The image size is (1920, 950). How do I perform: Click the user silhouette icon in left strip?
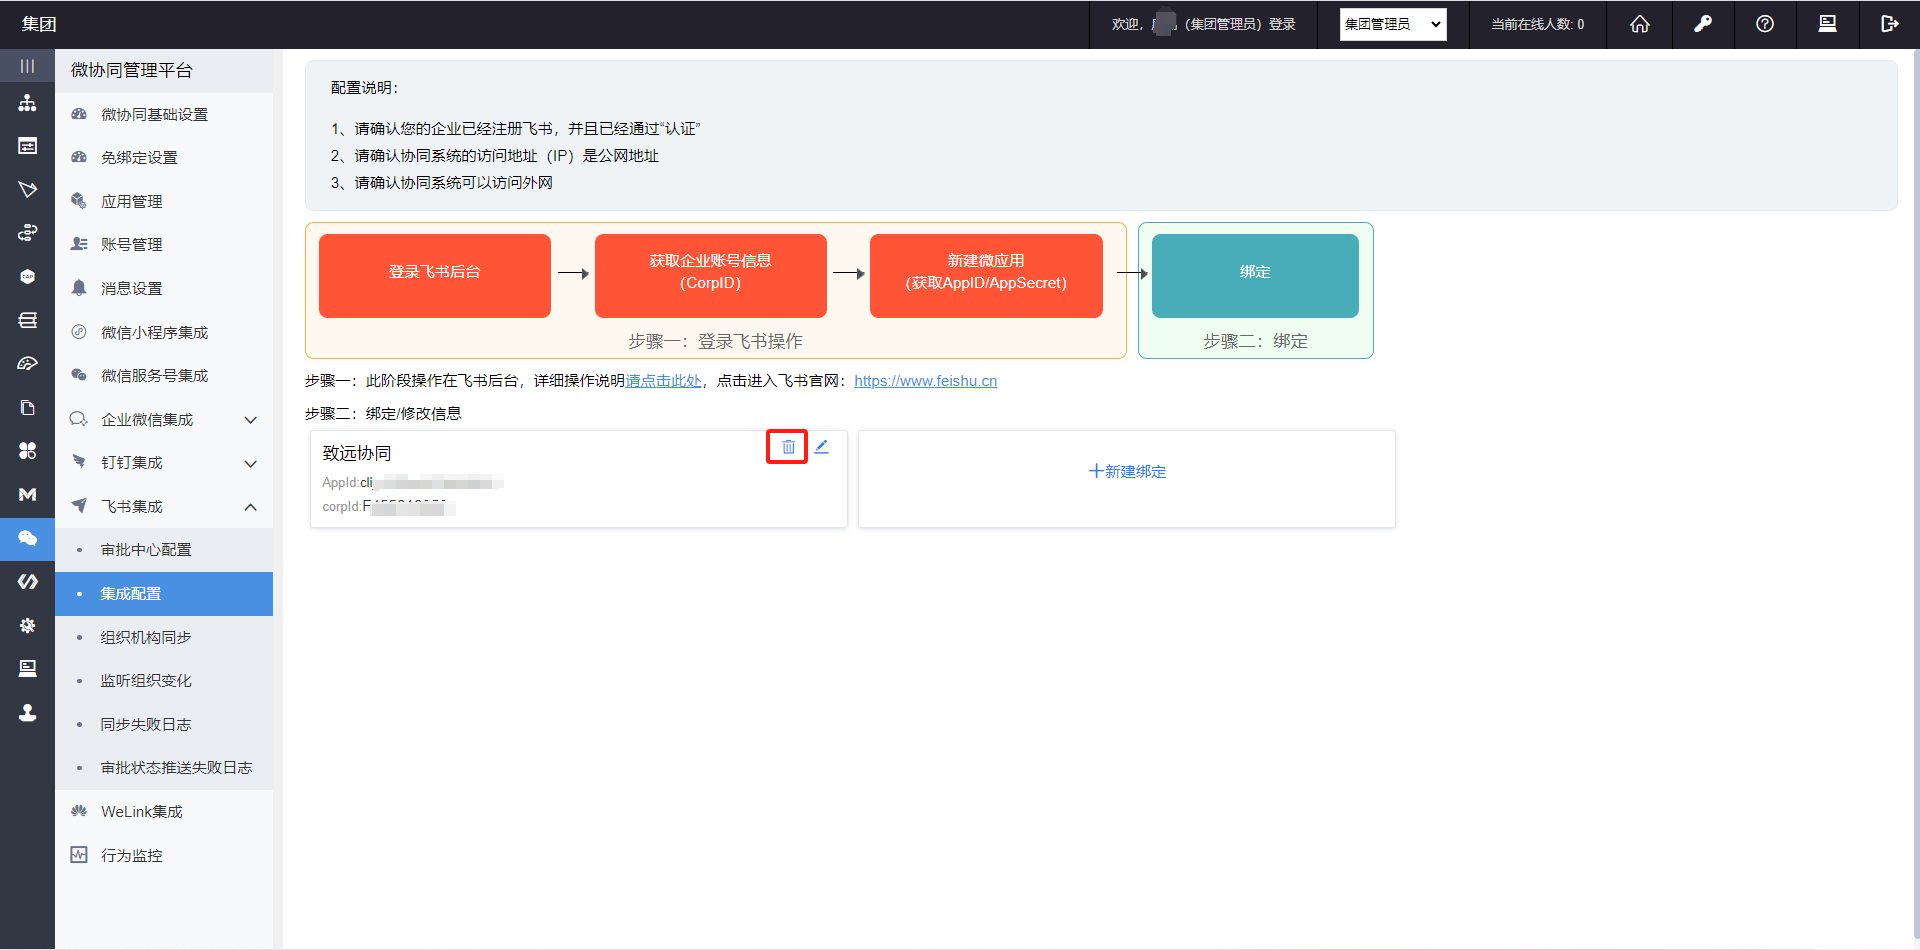point(27,712)
